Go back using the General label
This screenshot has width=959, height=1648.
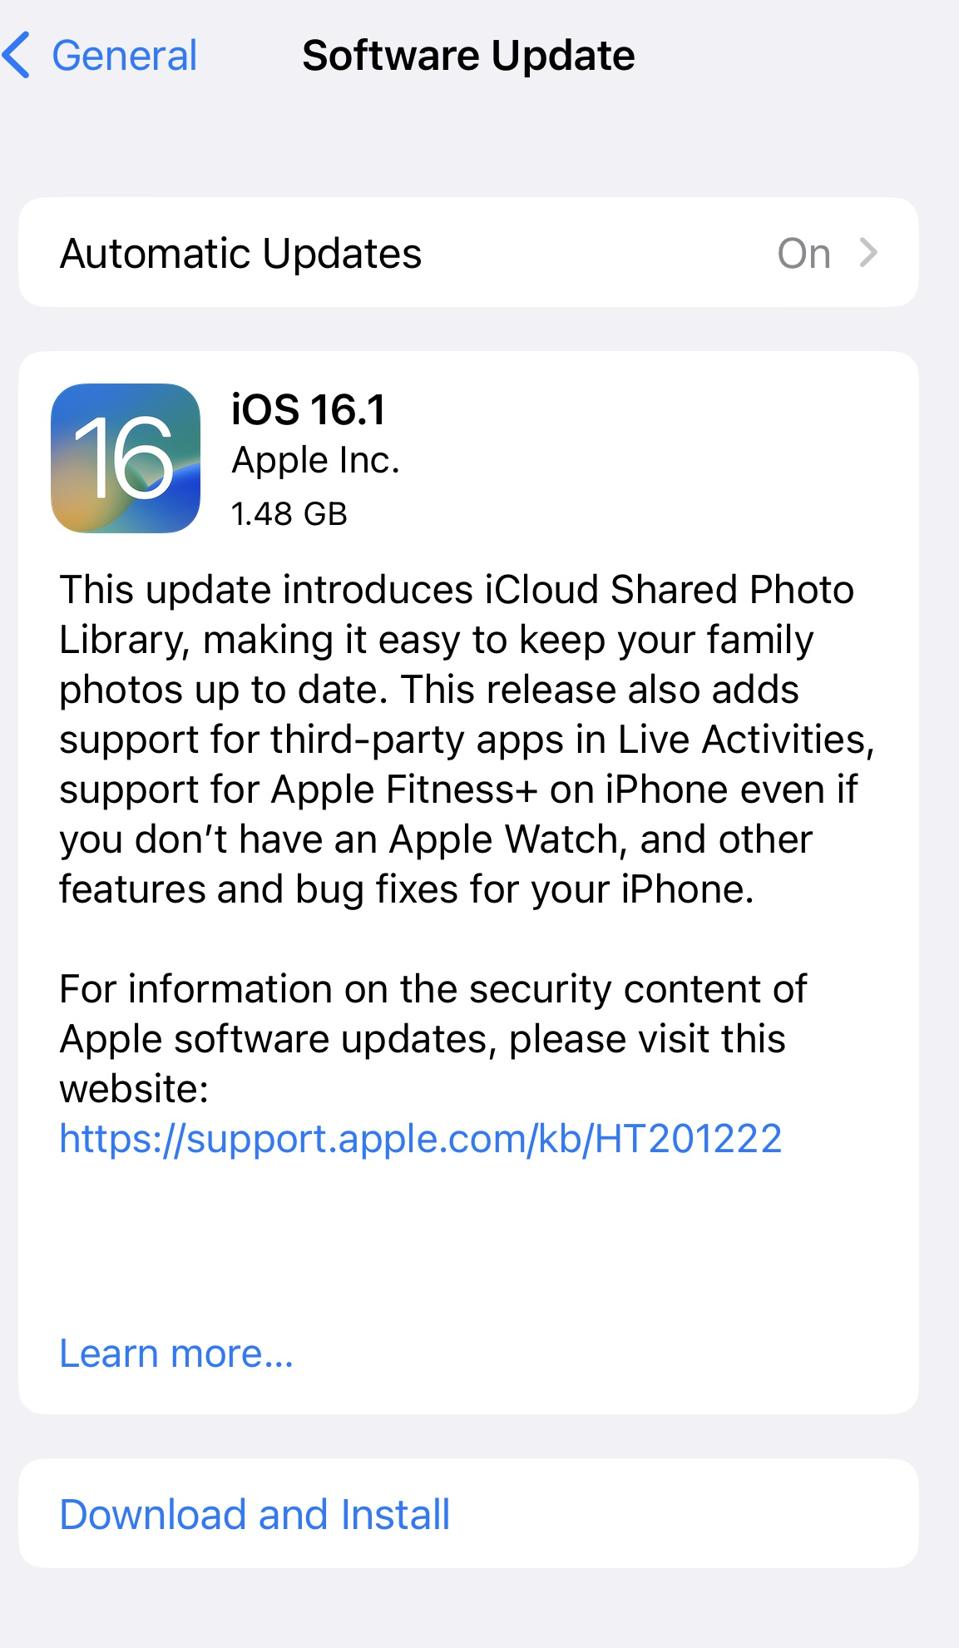point(124,56)
